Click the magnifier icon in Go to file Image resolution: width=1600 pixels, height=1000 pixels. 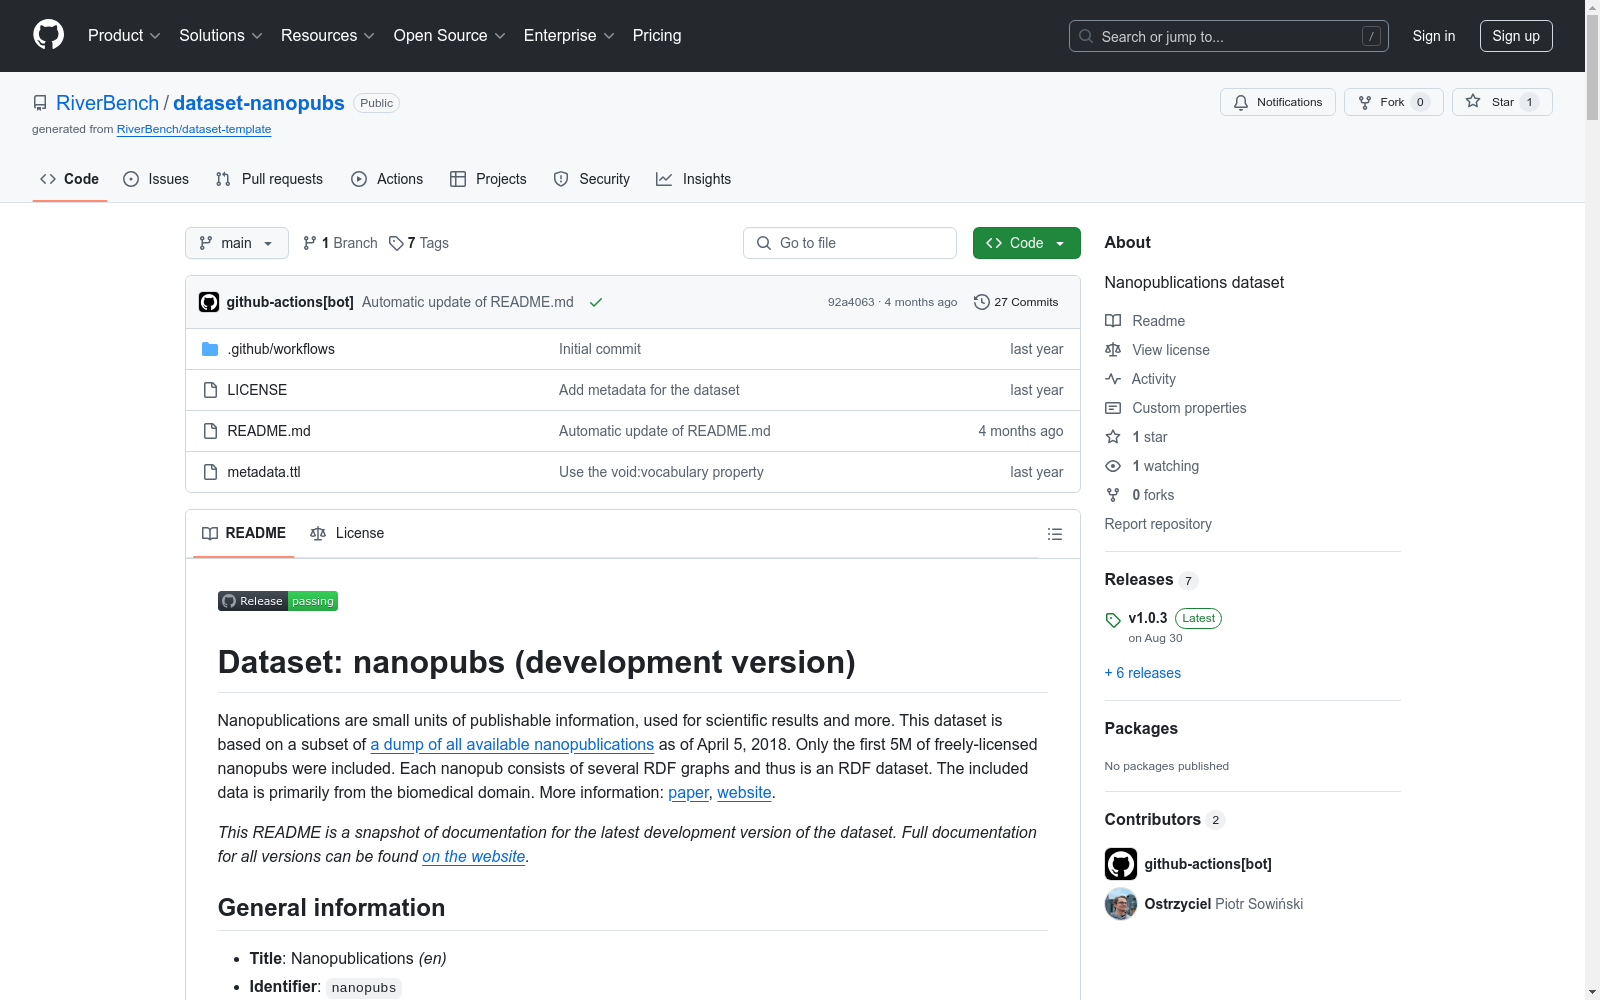(x=764, y=243)
